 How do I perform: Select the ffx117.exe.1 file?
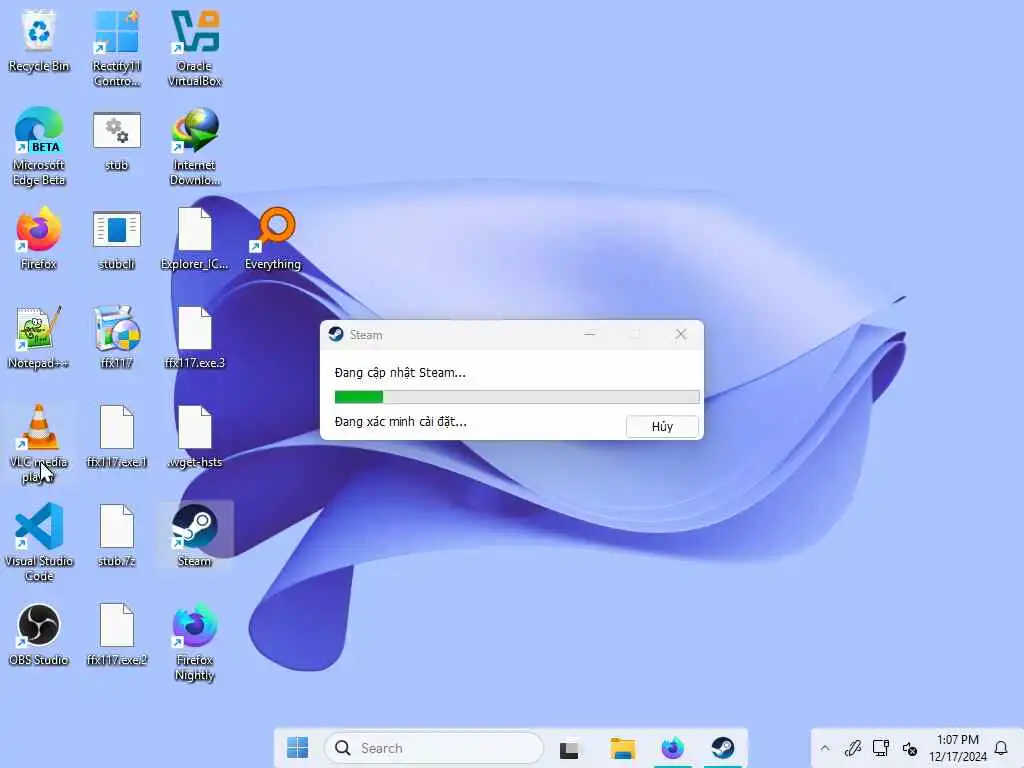click(116, 437)
